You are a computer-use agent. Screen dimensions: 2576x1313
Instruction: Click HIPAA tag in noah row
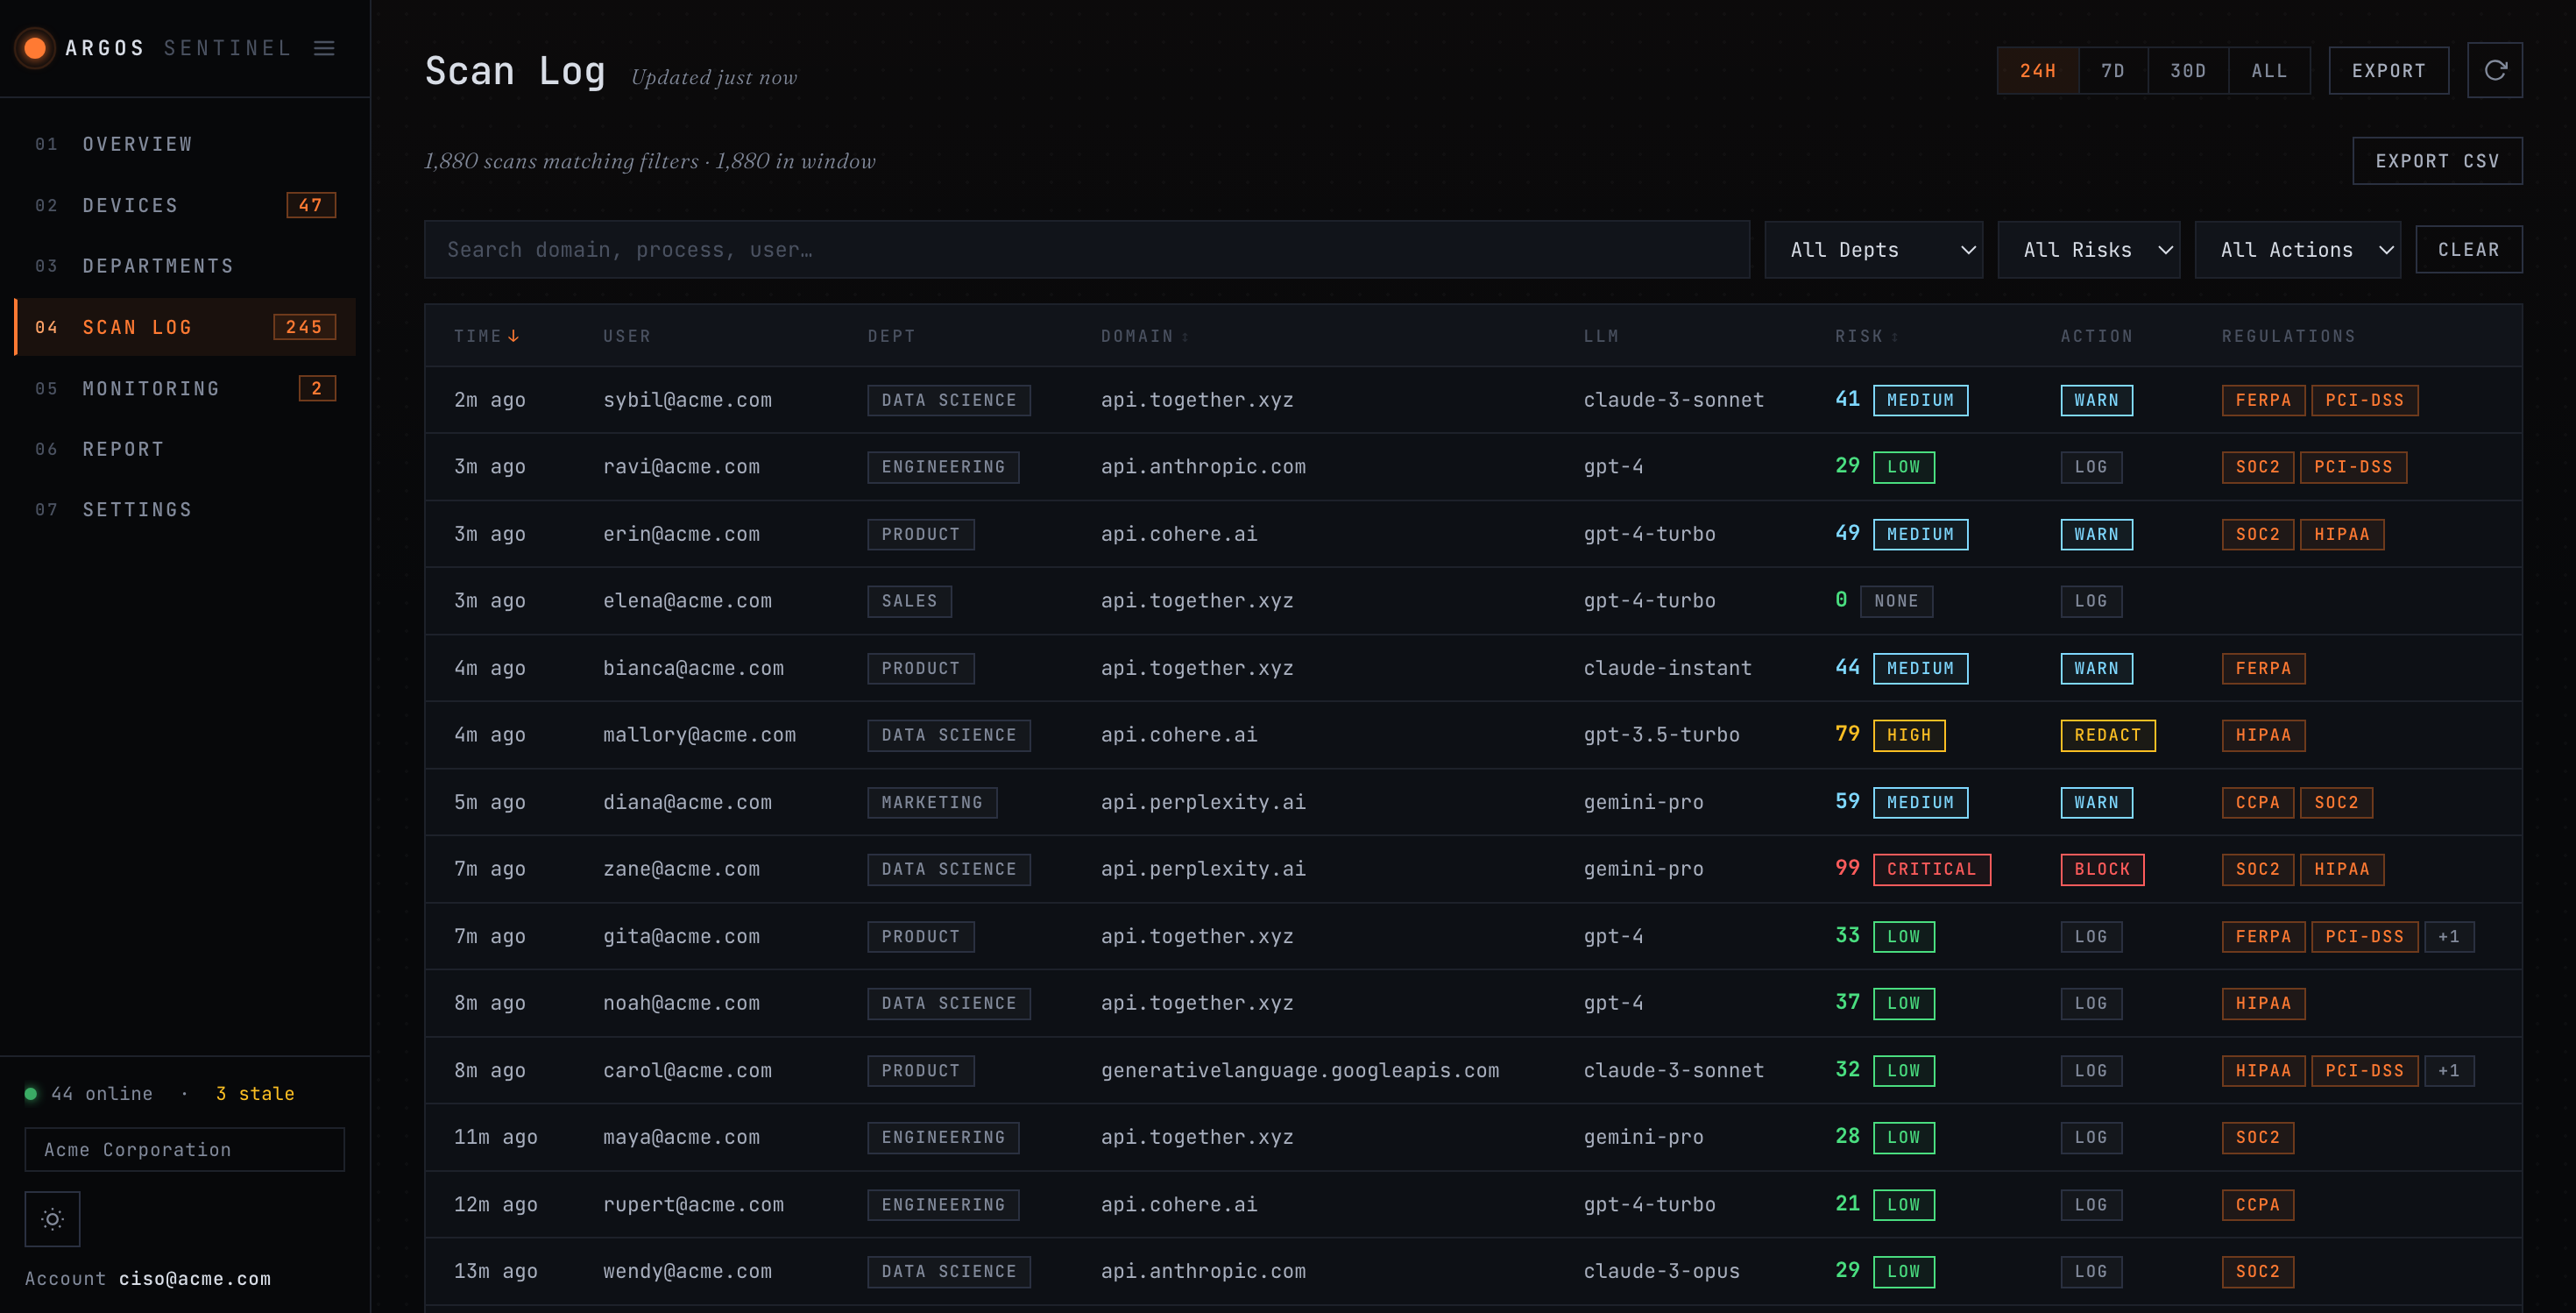(2263, 1003)
